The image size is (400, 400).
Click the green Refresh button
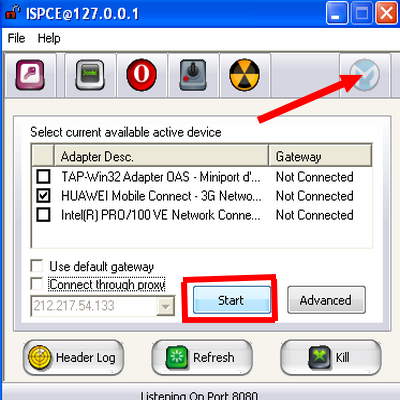pyautogui.click(x=202, y=358)
